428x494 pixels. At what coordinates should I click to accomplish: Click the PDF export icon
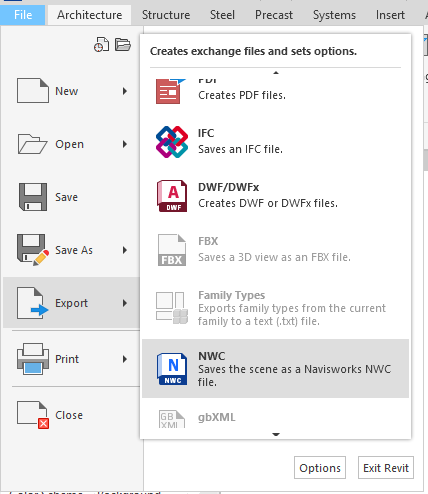tap(171, 91)
